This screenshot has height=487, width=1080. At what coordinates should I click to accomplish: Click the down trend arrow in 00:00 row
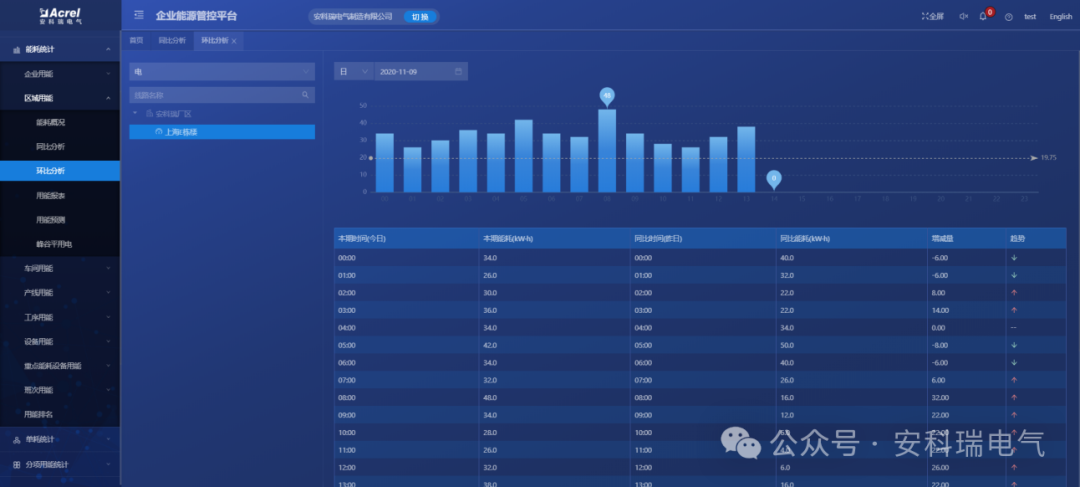pos(1013,258)
